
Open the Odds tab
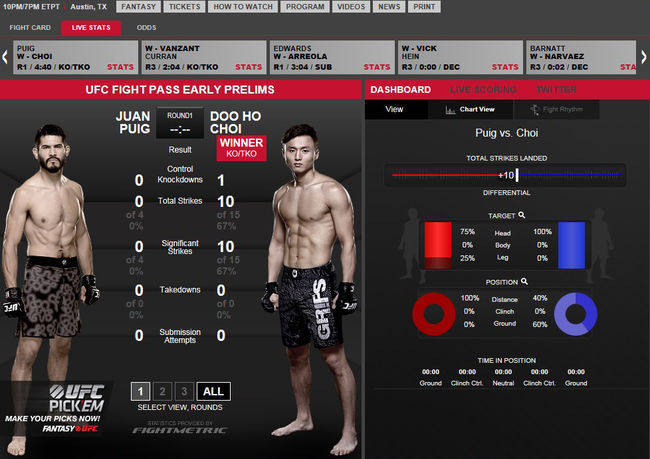[x=146, y=28]
